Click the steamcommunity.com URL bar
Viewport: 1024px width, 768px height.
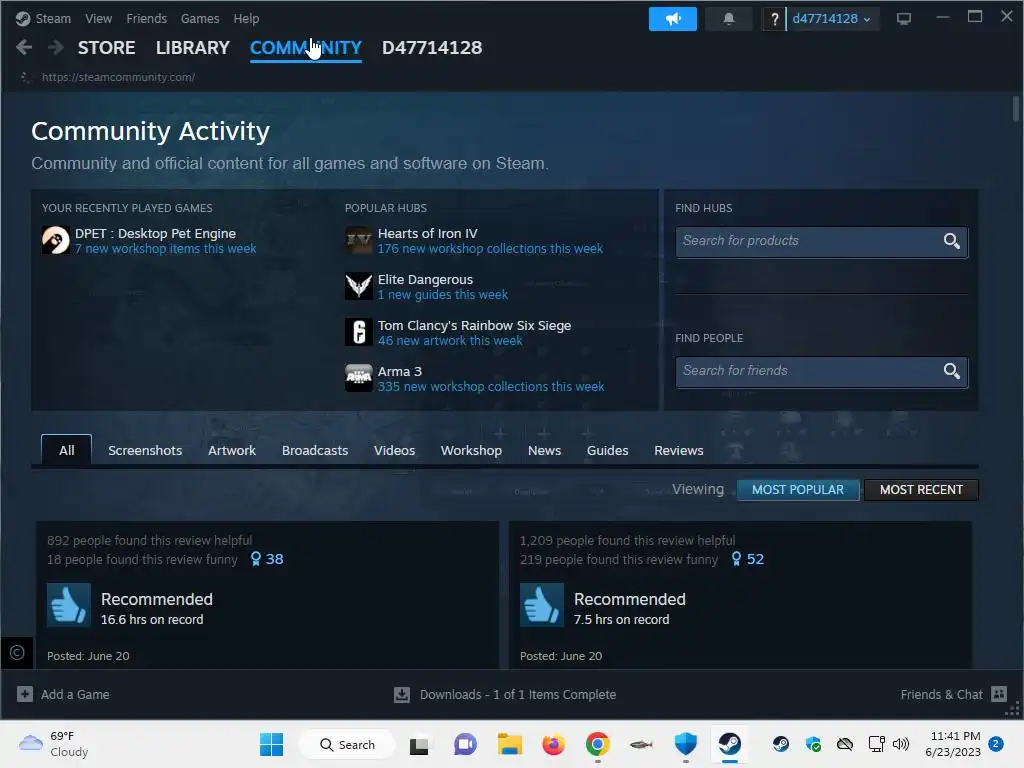point(118,77)
